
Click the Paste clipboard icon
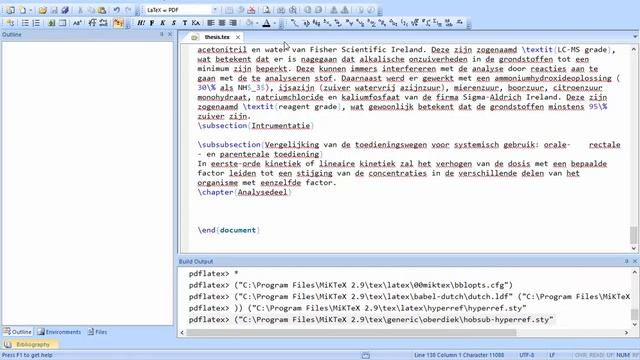click(x=102, y=10)
